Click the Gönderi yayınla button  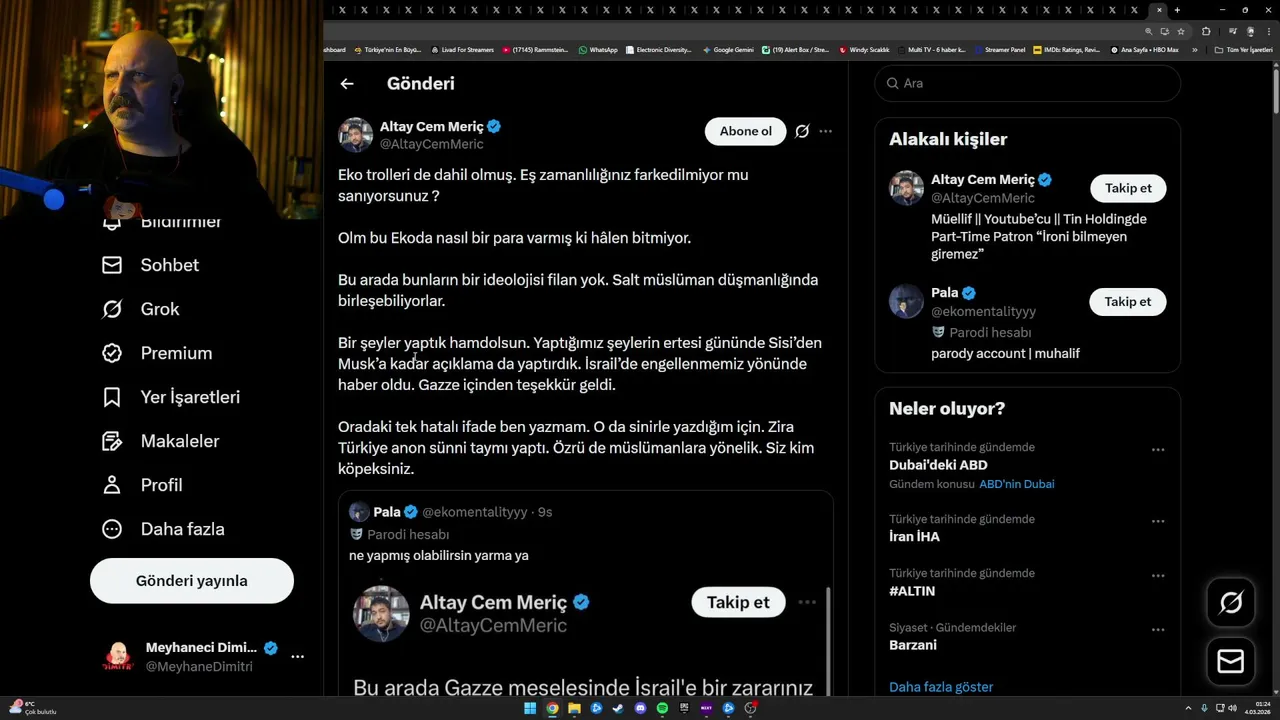192,581
